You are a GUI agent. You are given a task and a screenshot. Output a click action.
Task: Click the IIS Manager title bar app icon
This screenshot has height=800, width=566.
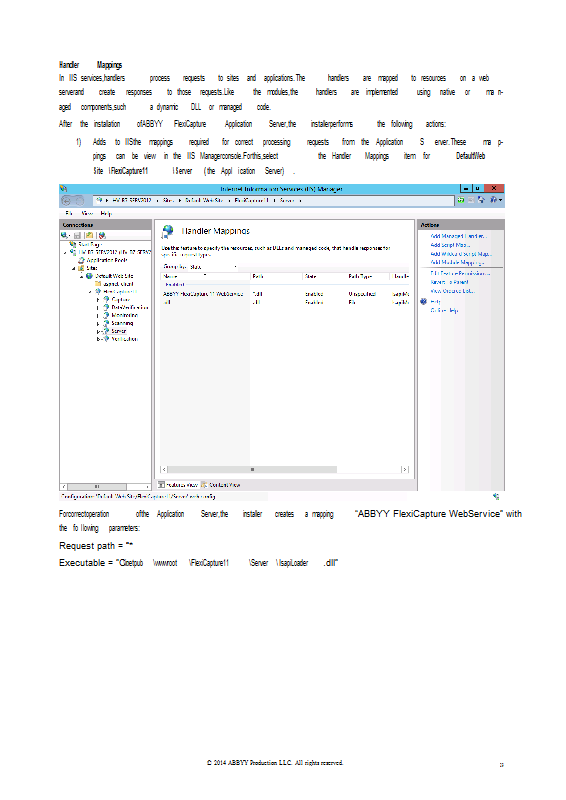(63, 189)
